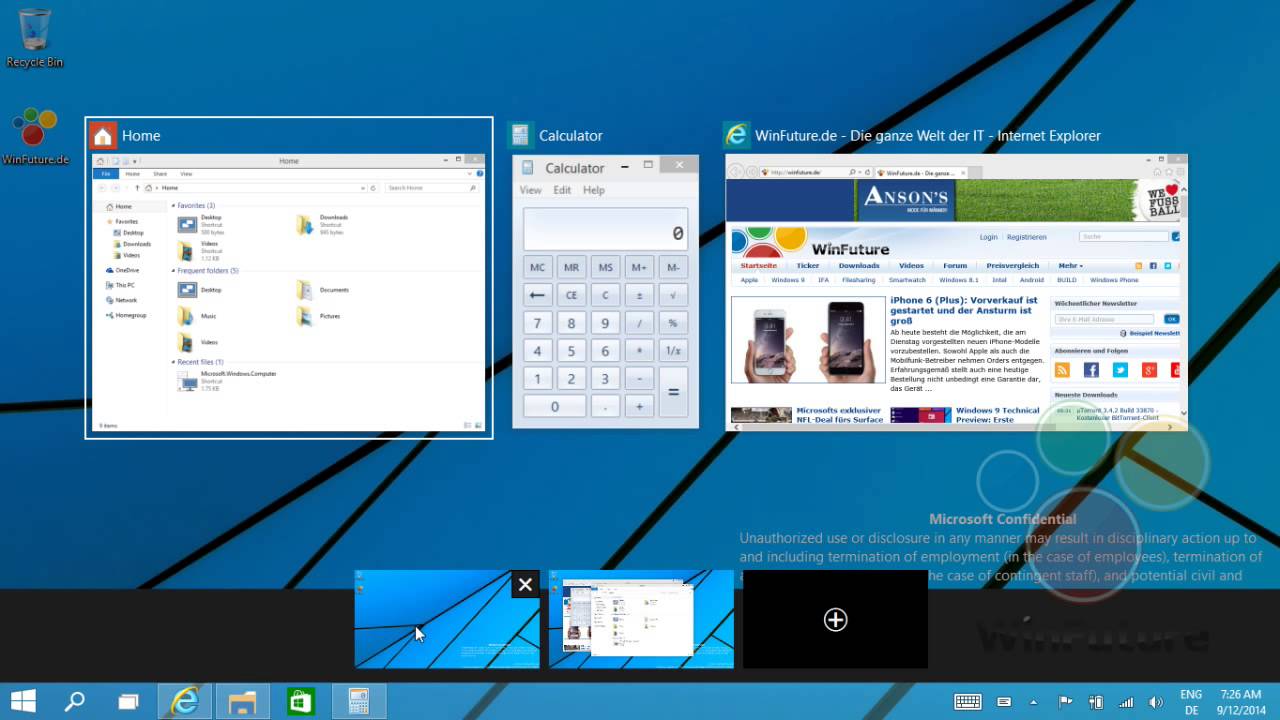Open the clock showing 7:26 AM
The image size is (1280, 720).
pyautogui.click(x=1240, y=701)
